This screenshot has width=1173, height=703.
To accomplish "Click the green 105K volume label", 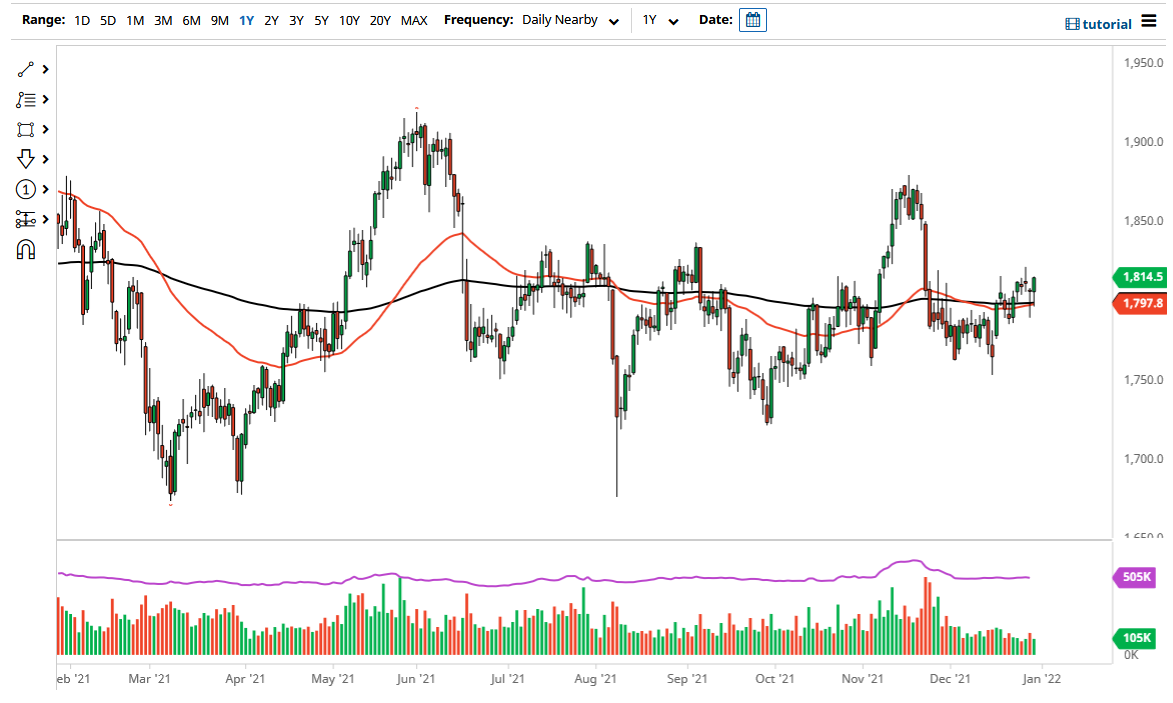I will point(1136,638).
